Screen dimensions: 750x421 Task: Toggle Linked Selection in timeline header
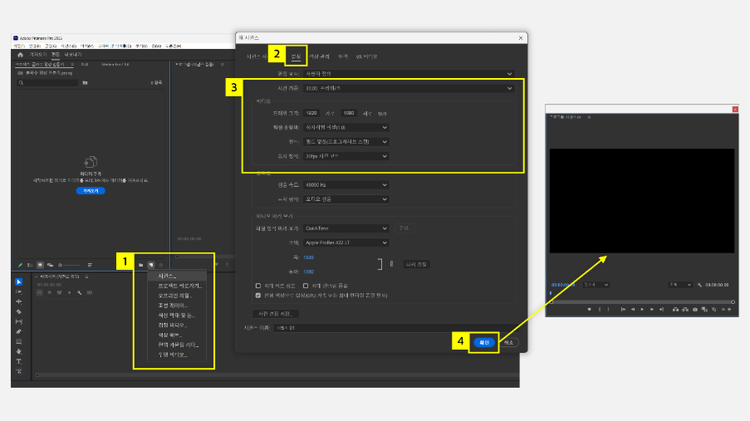click(x=59, y=292)
